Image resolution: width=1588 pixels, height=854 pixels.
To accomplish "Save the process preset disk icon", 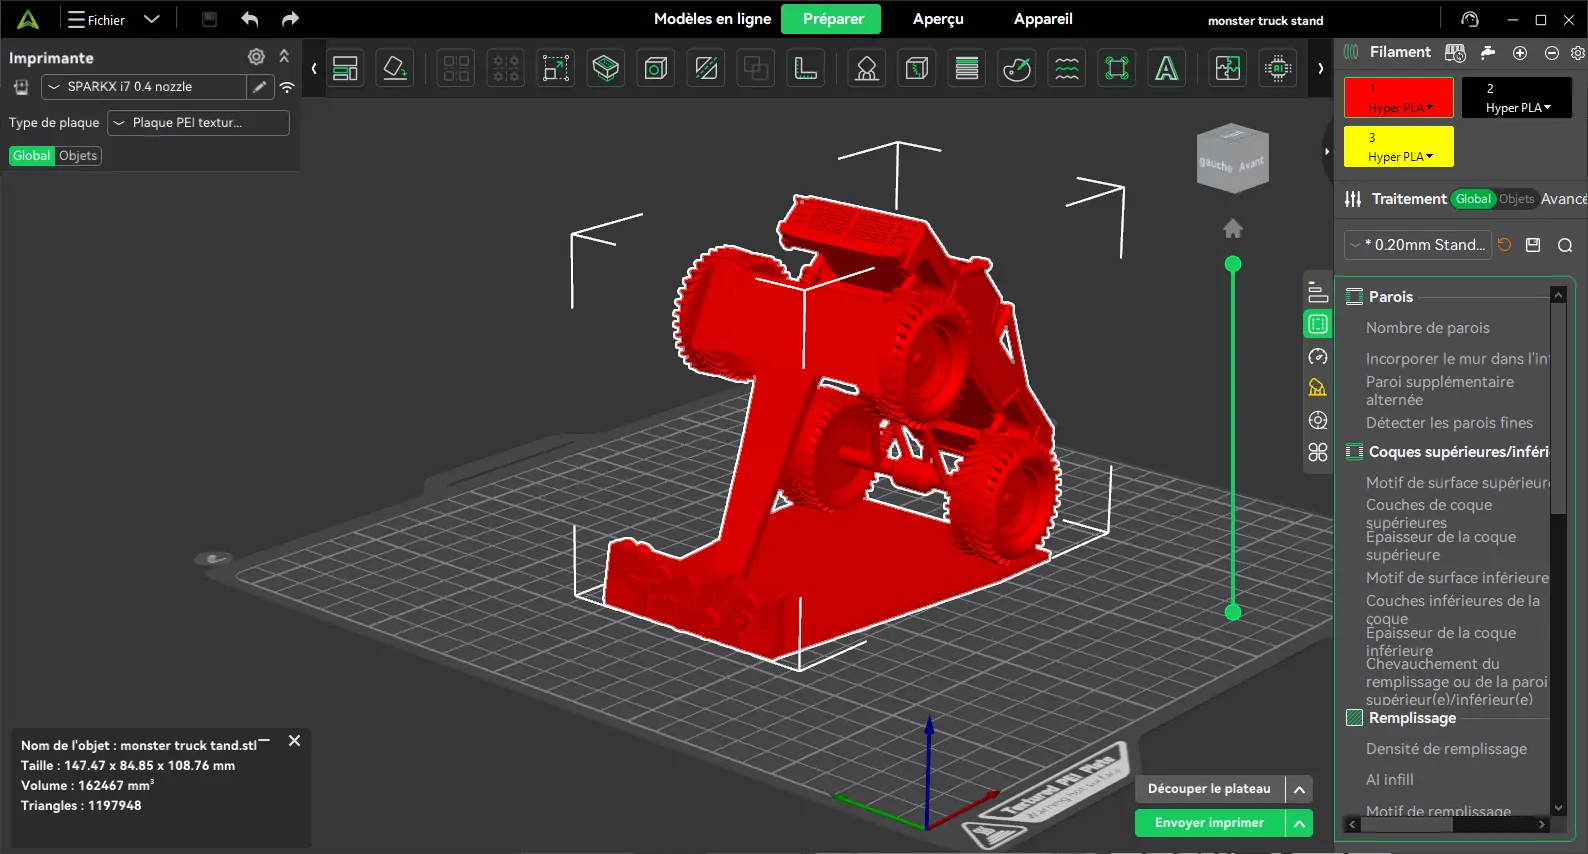I will tap(1533, 245).
